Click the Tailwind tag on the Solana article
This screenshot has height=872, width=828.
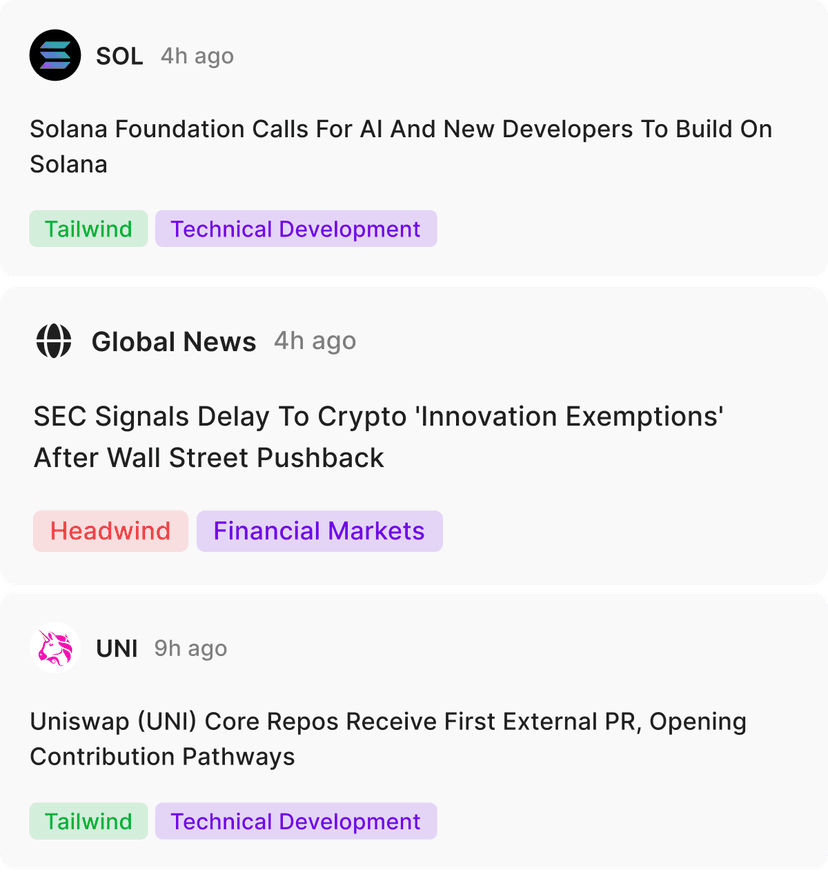[x=88, y=229]
